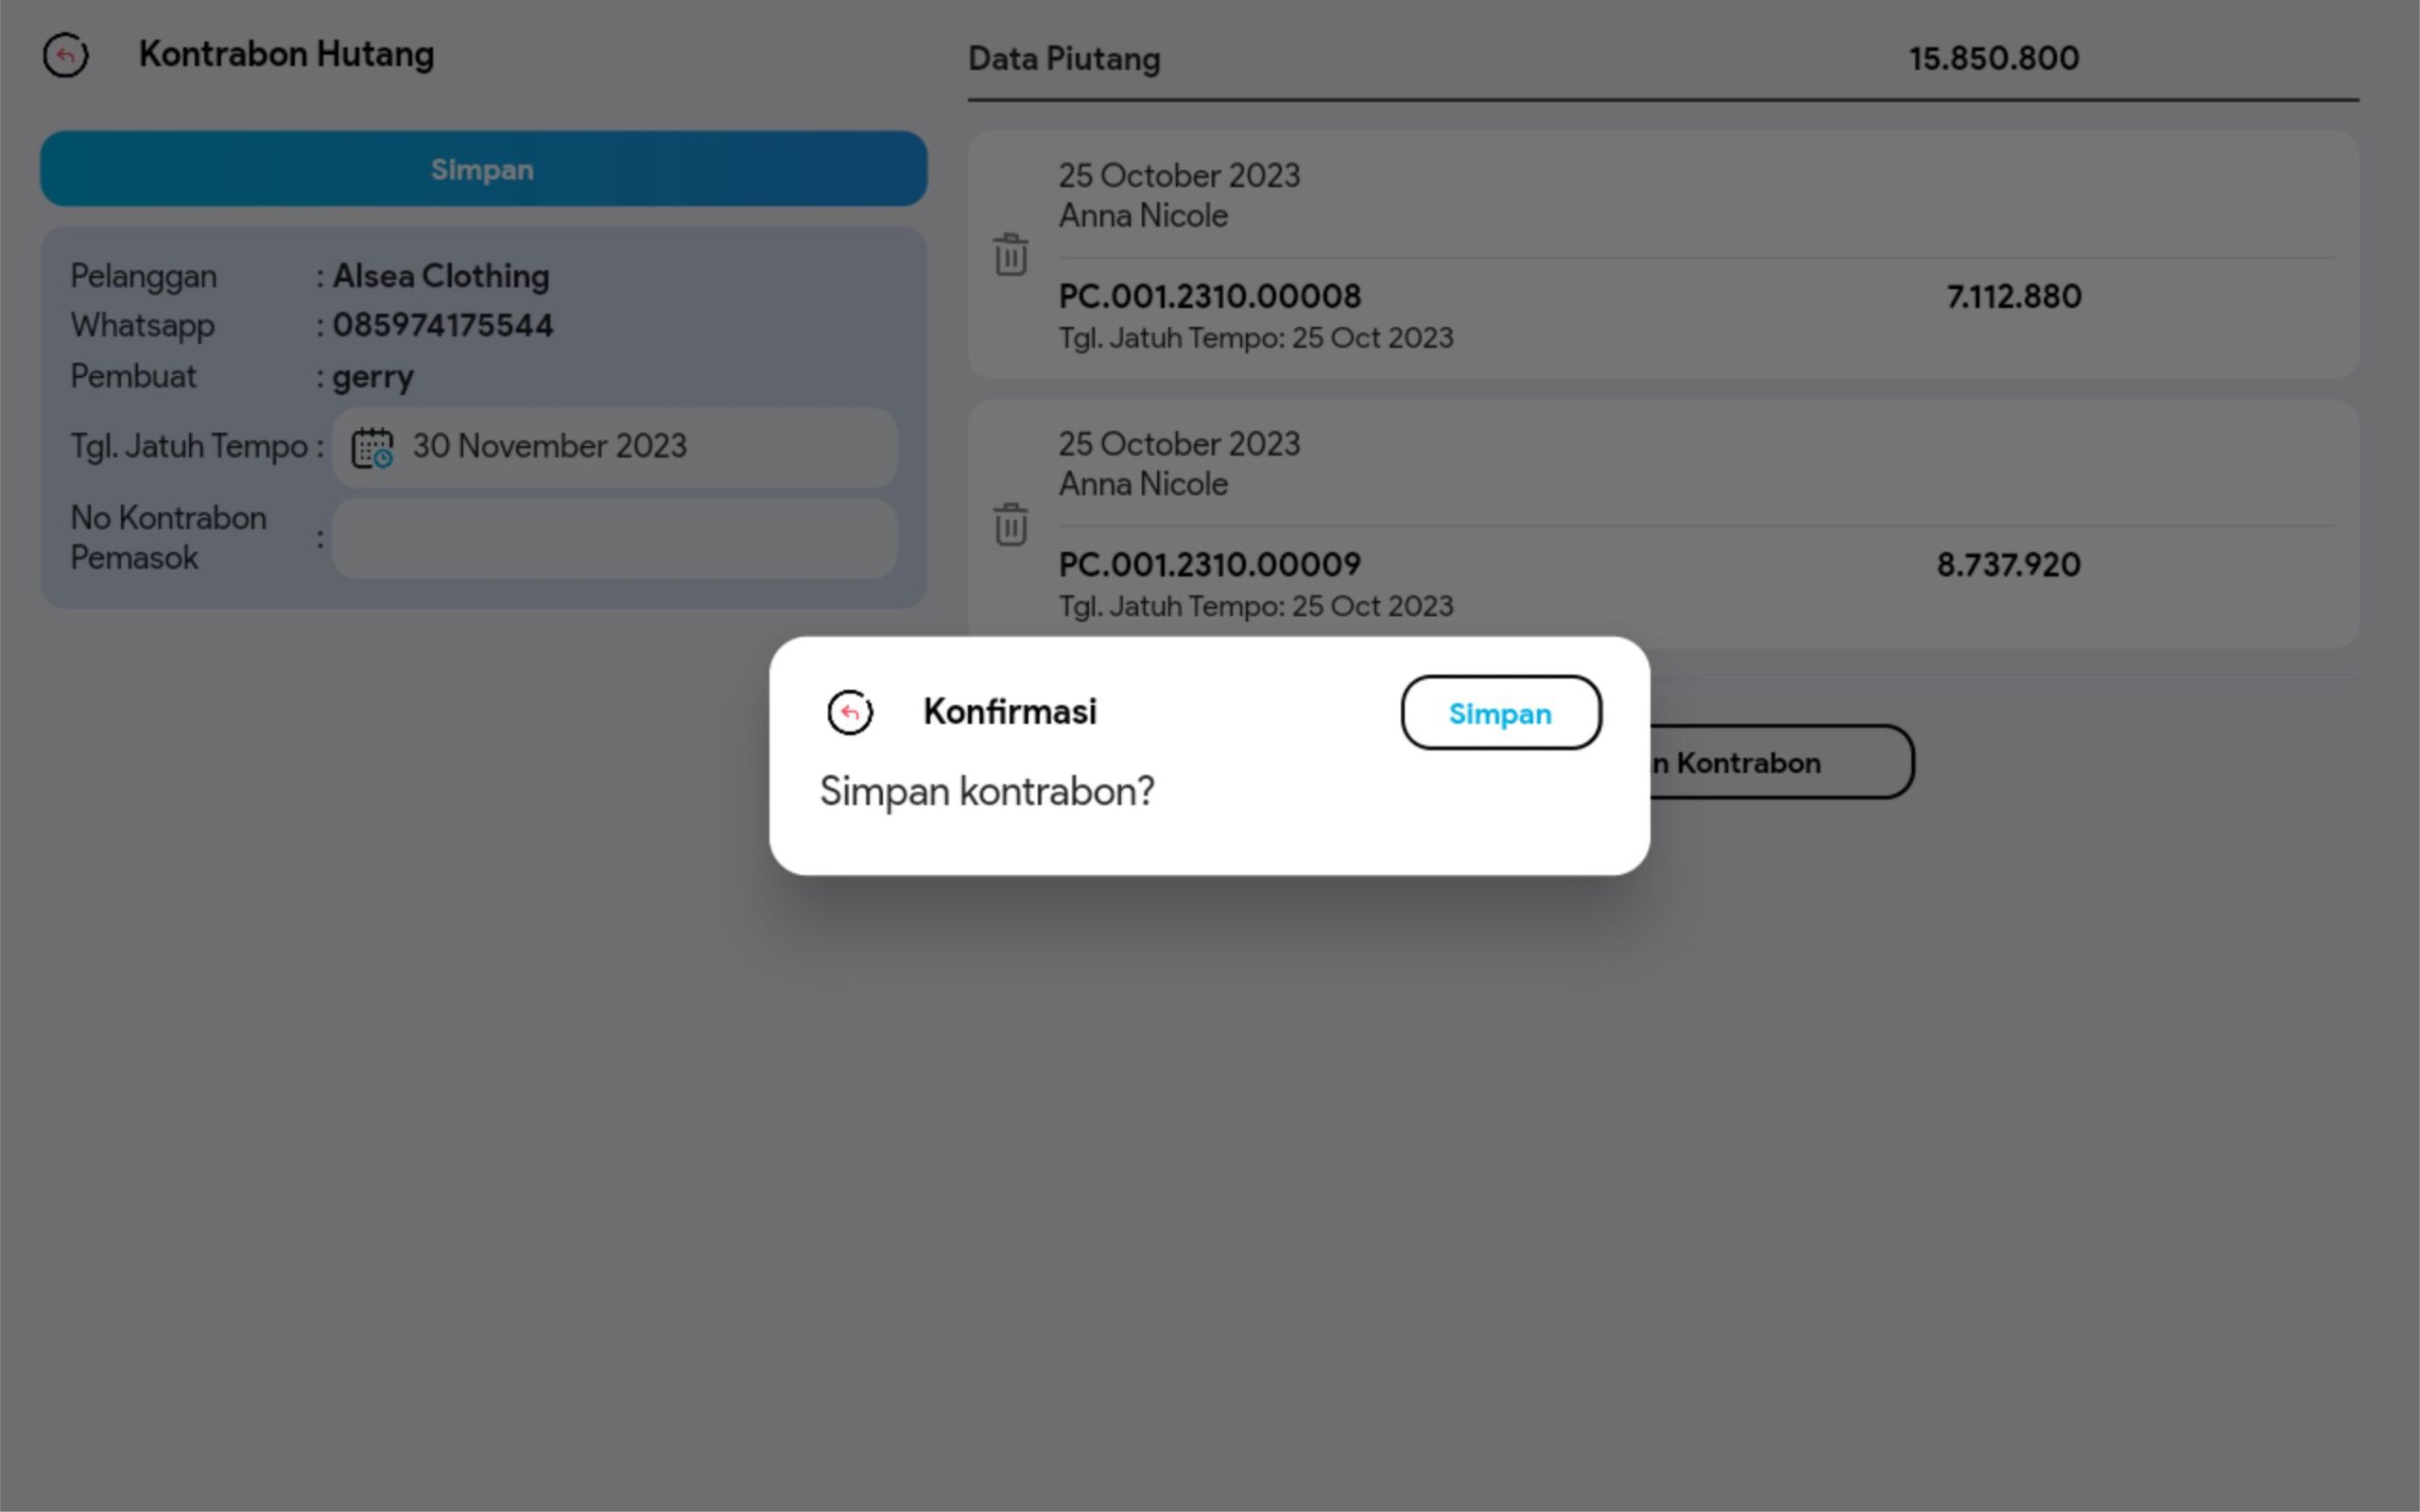The height and width of the screenshot is (1512, 2420).
Task: Click the amount 7.112.880
Action: point(2013,297)
